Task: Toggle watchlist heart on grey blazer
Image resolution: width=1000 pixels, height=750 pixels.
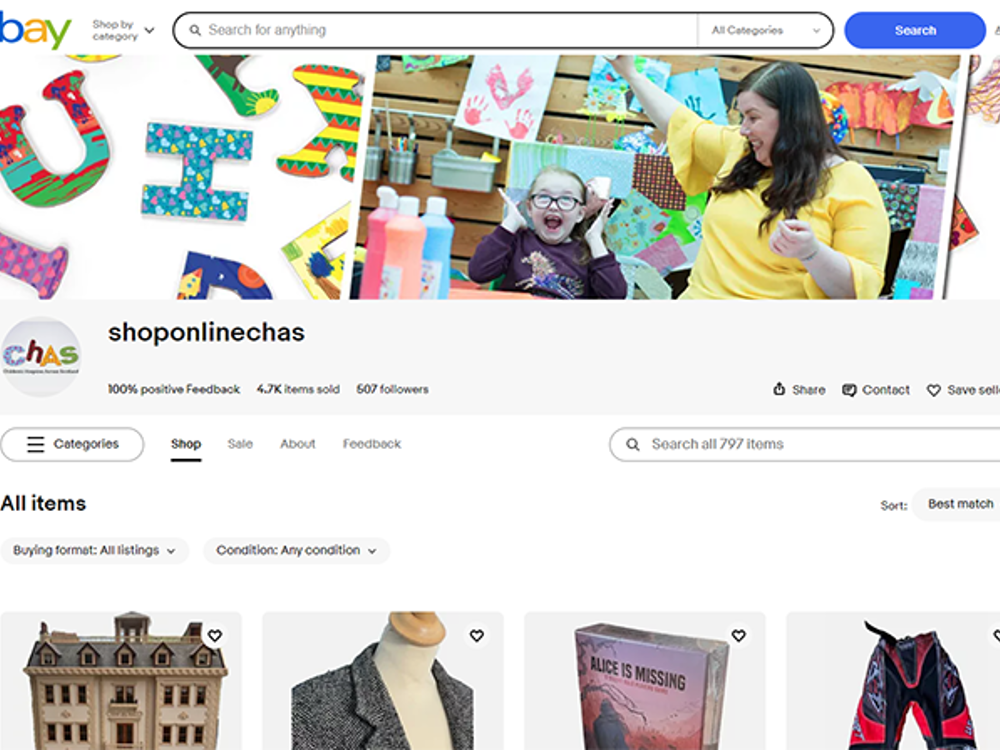Action: click(476, 636)
